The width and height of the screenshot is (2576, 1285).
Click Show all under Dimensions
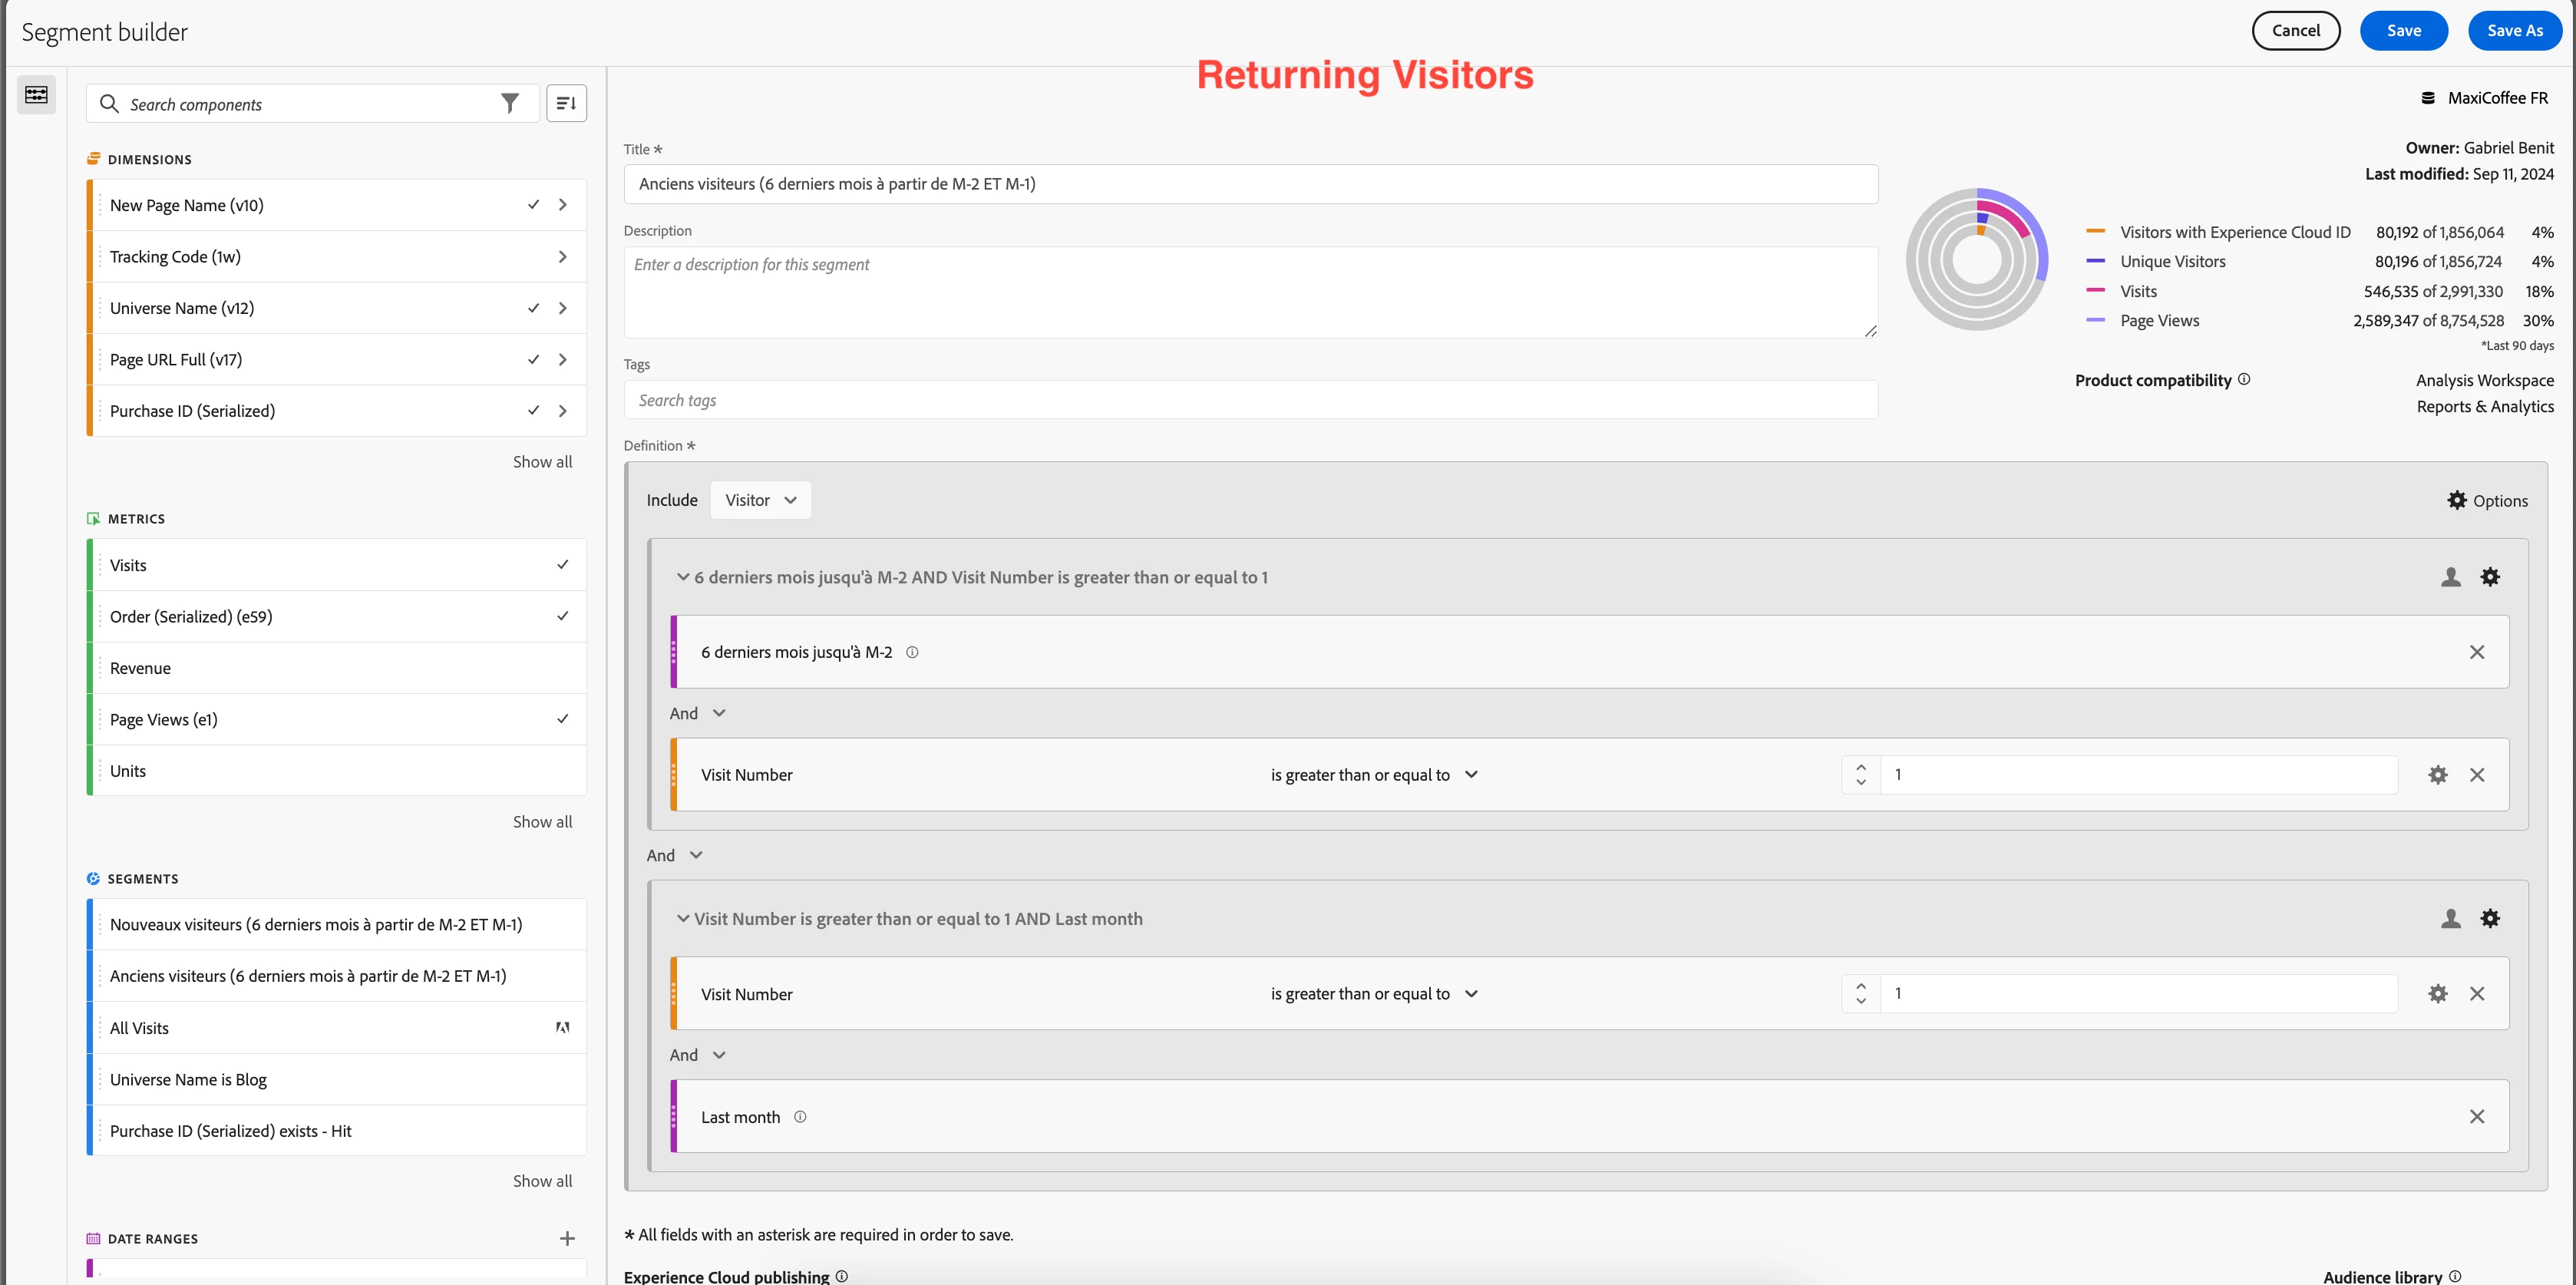pyautogui.click(x=542, y=462)
